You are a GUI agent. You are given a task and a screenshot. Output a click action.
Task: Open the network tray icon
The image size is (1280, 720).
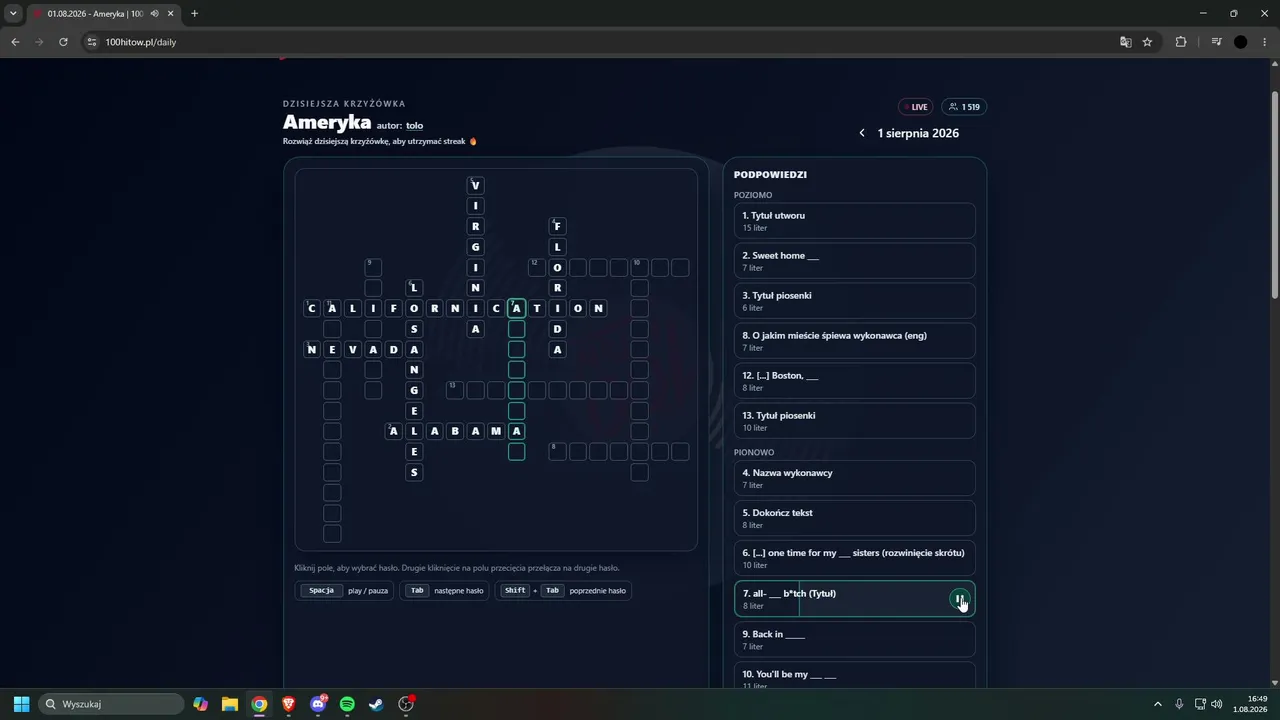coord(1199,704)
